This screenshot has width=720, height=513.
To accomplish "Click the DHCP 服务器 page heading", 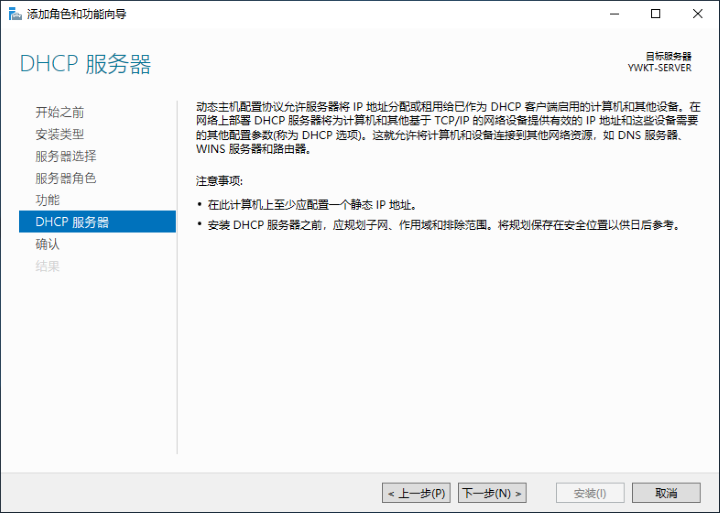I will [x=85, y=64].
